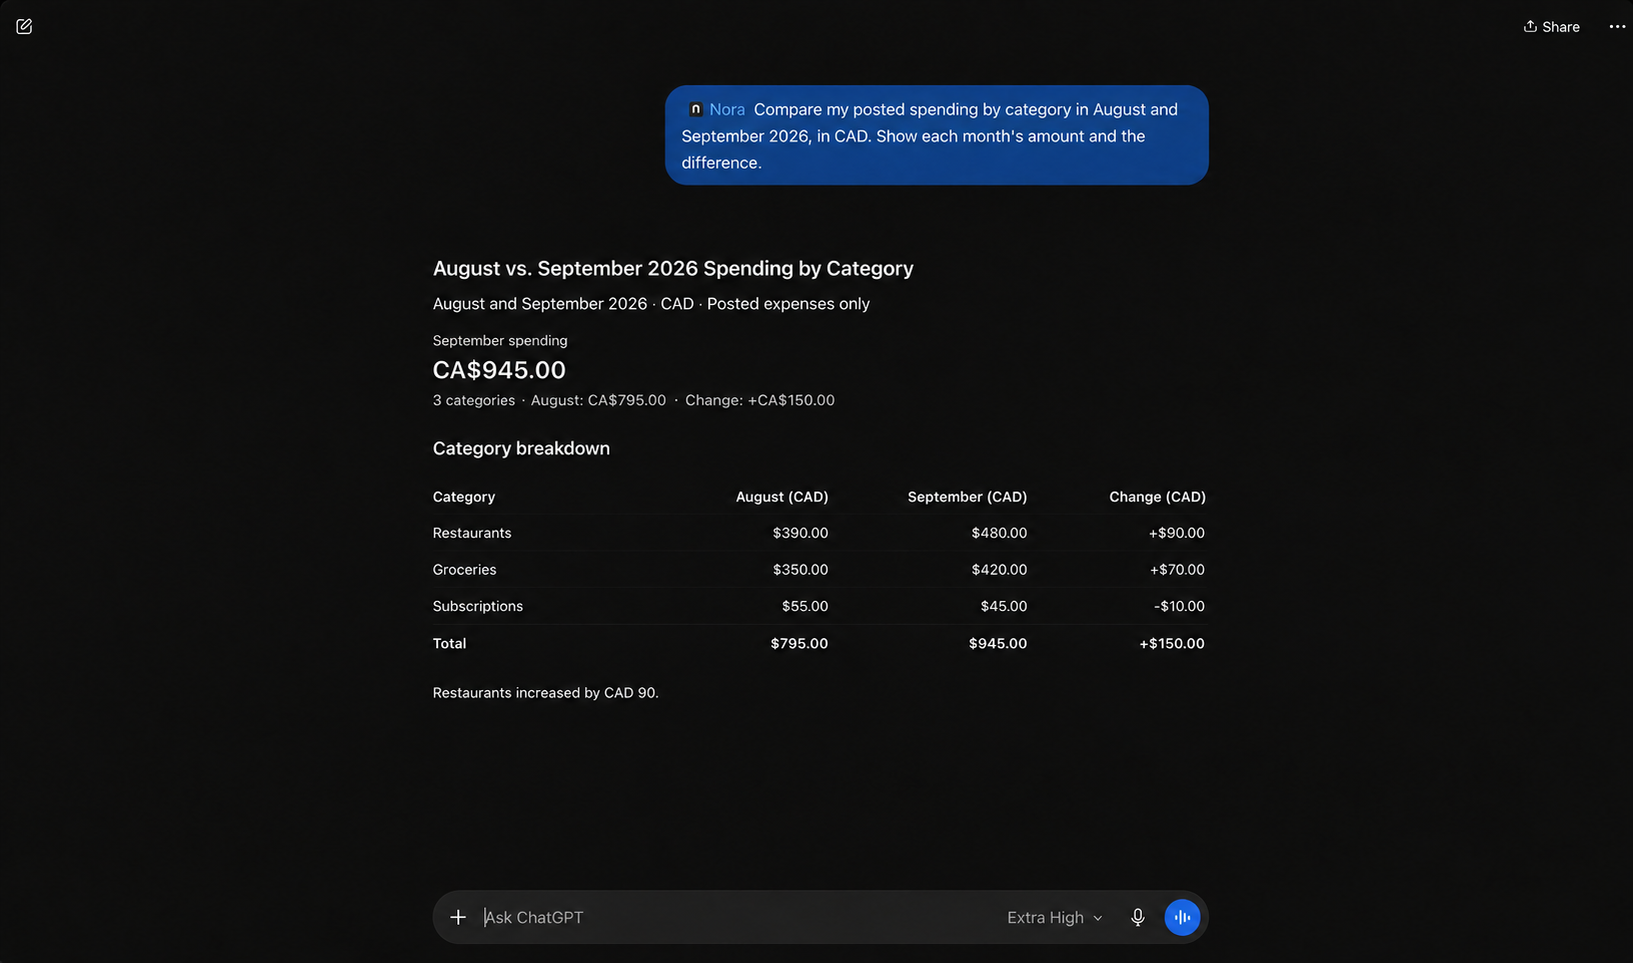Click the September (CAD) column header

point(967,497)
